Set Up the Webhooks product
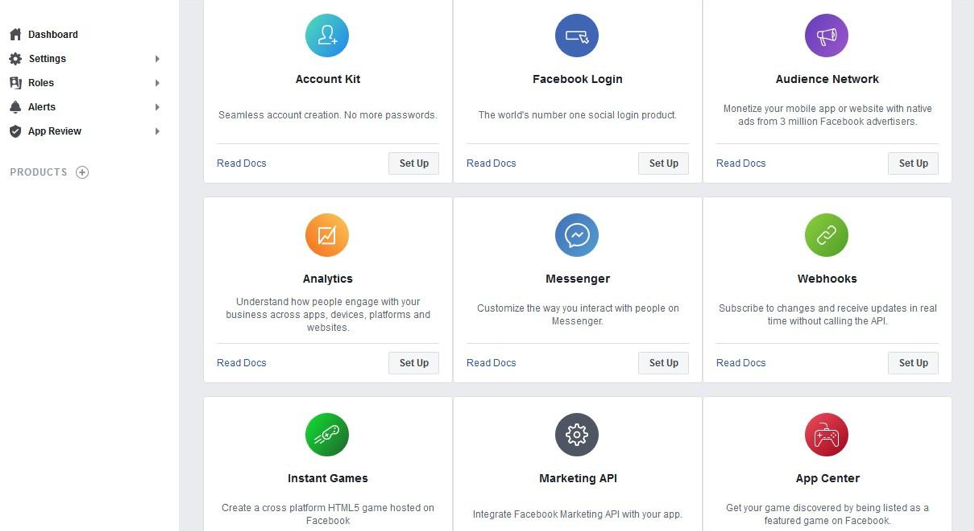Image resolution: width=974 pixels, height=531 pixels. click(913, 363)
